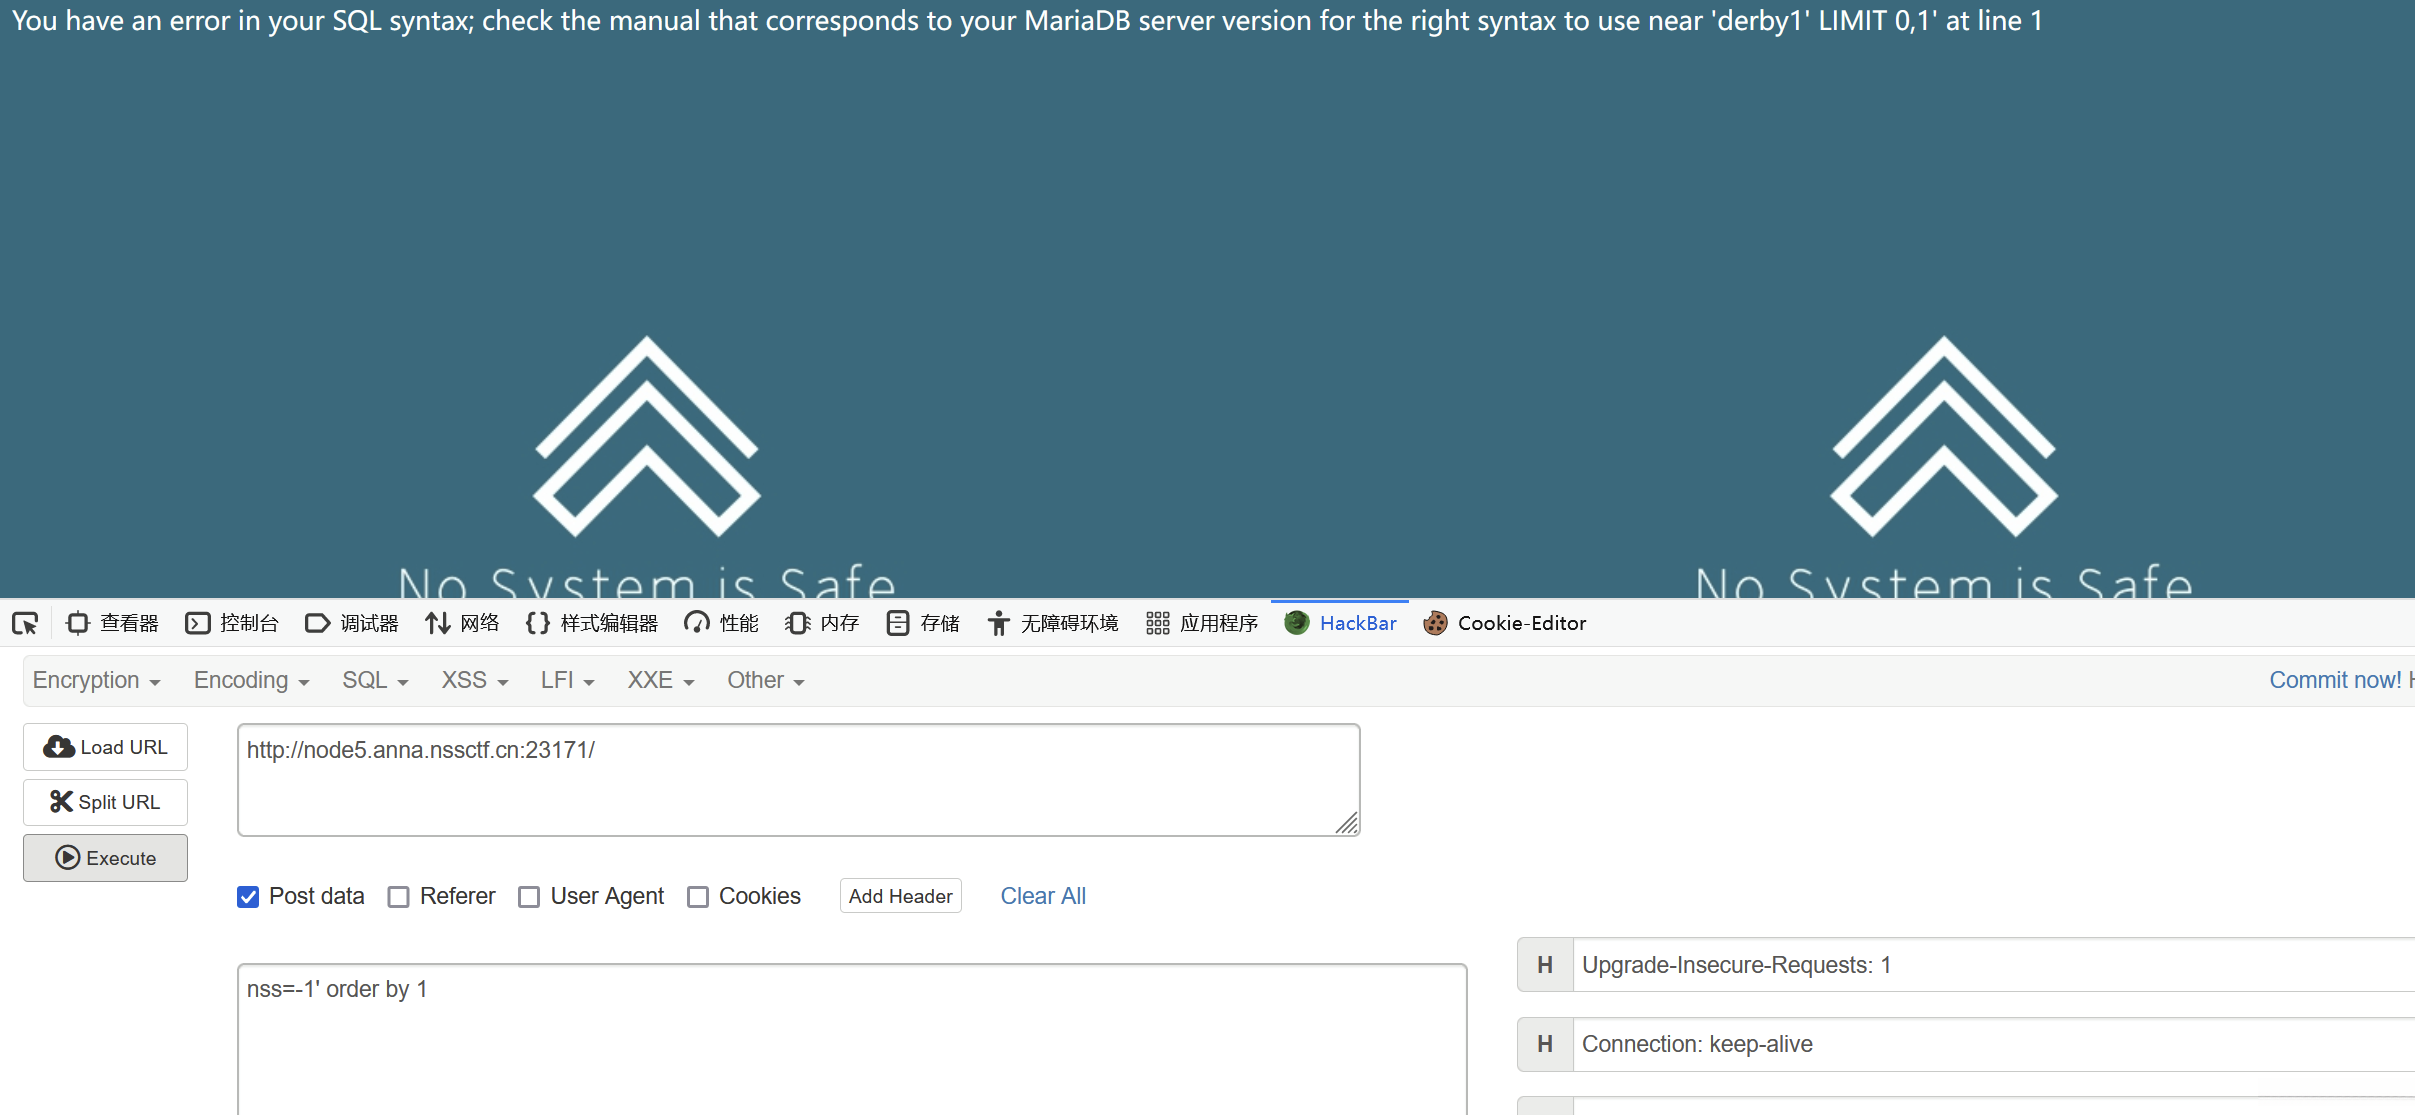The image size is (2415, 1115).
Task: Open the Storage (存储) panel
Action: [x=923, y=623]
